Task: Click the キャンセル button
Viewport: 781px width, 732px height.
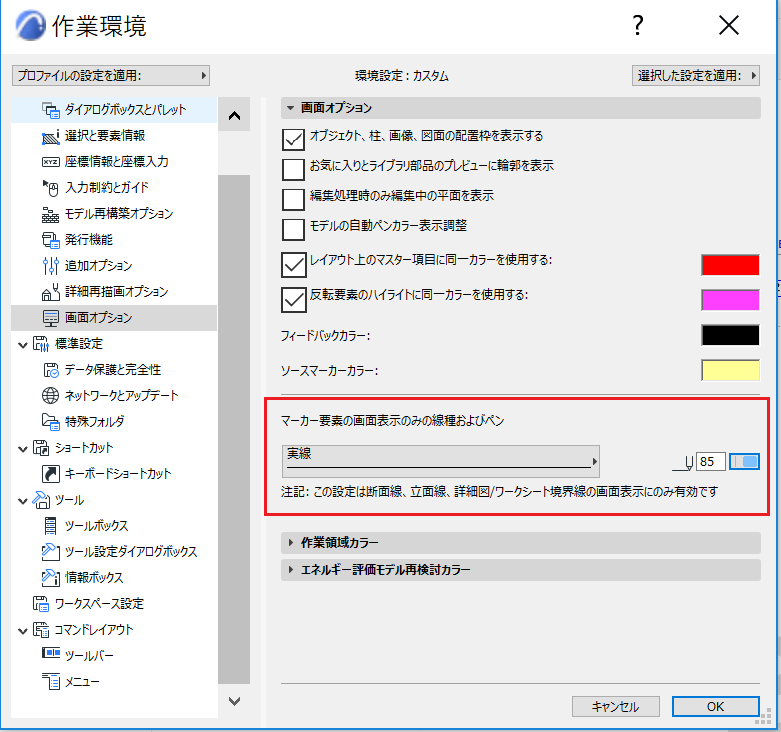Action: point(616,707)
